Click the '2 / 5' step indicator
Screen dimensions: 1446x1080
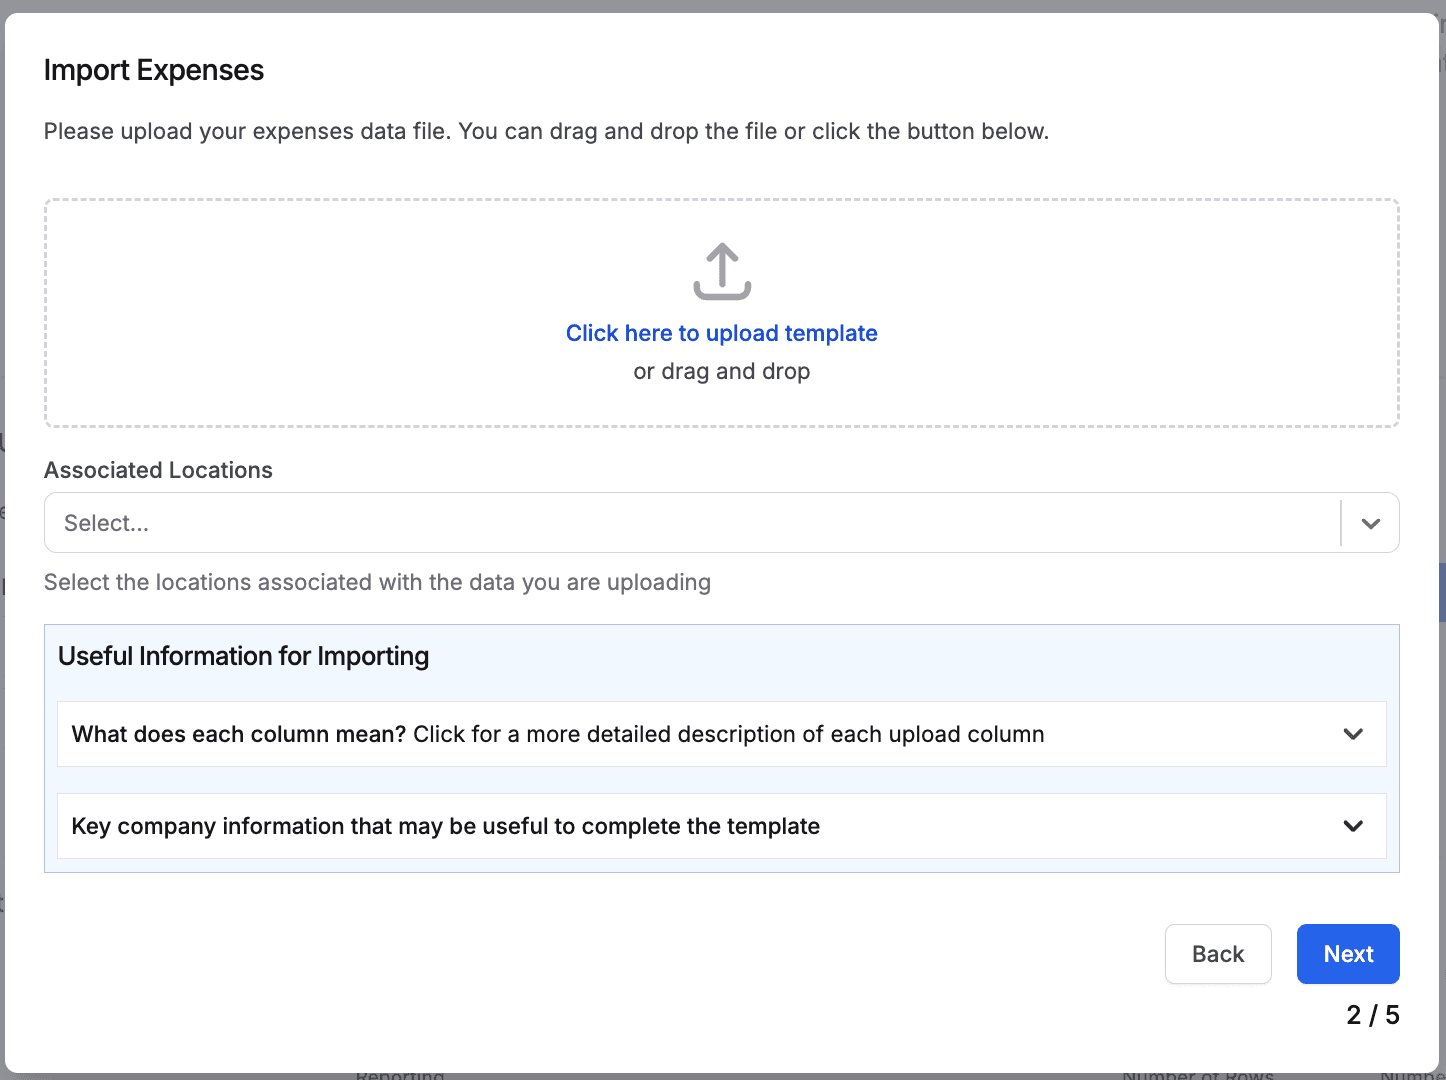[x=1372, y=1015]
